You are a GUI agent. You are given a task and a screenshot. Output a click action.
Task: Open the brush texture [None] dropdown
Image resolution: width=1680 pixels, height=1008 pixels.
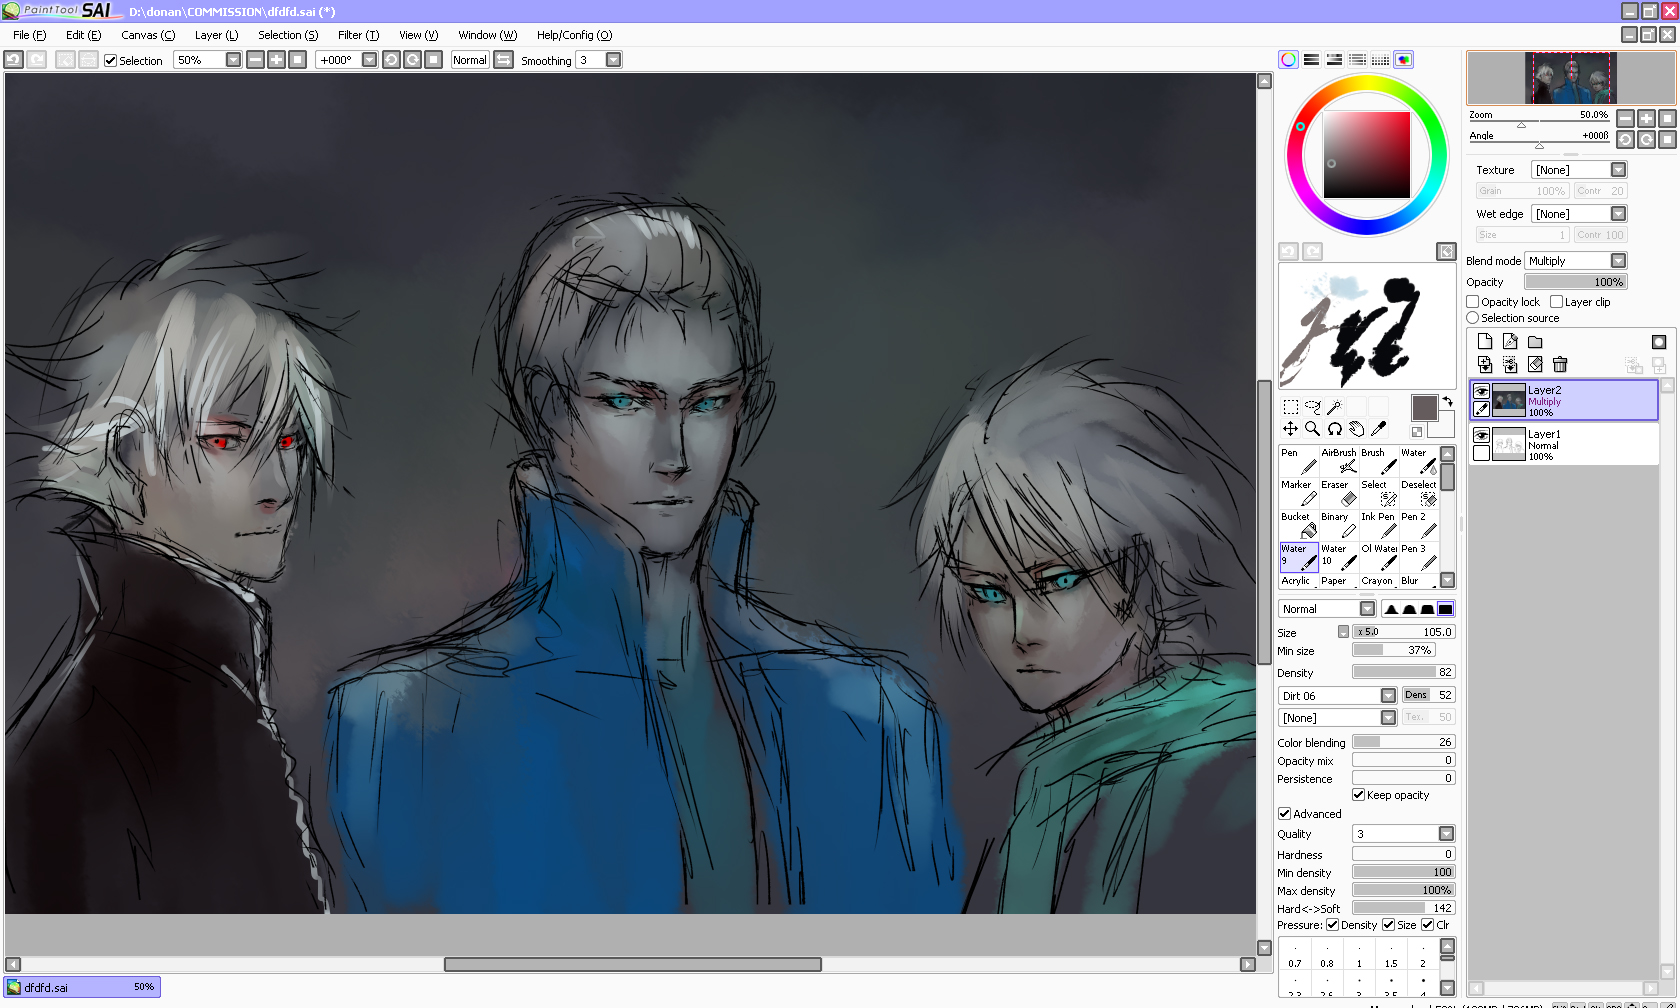[1337, 718]
